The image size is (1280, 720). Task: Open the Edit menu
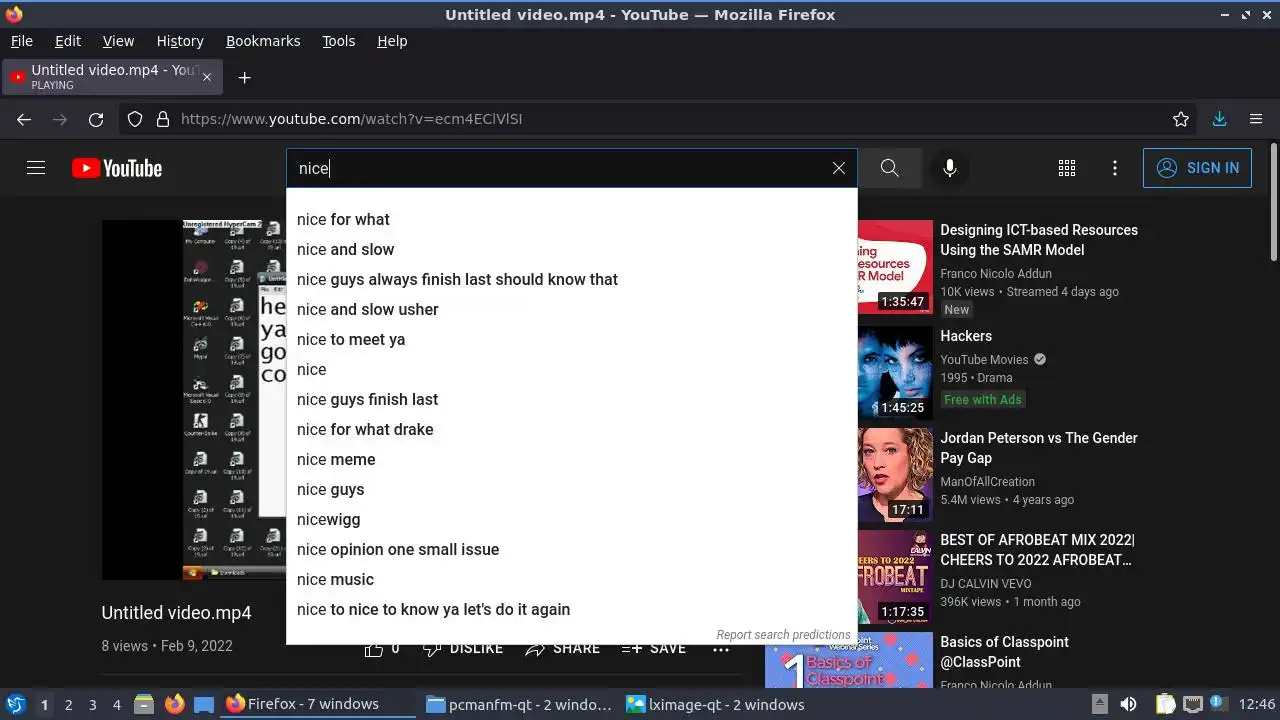[x=68, y=41]
